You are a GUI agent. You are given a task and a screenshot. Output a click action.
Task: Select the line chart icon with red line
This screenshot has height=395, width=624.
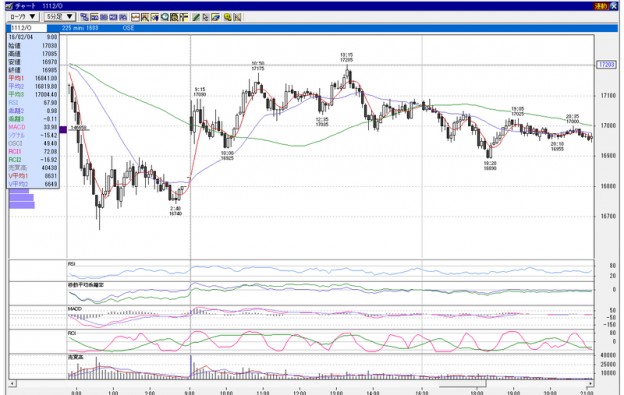135,17
